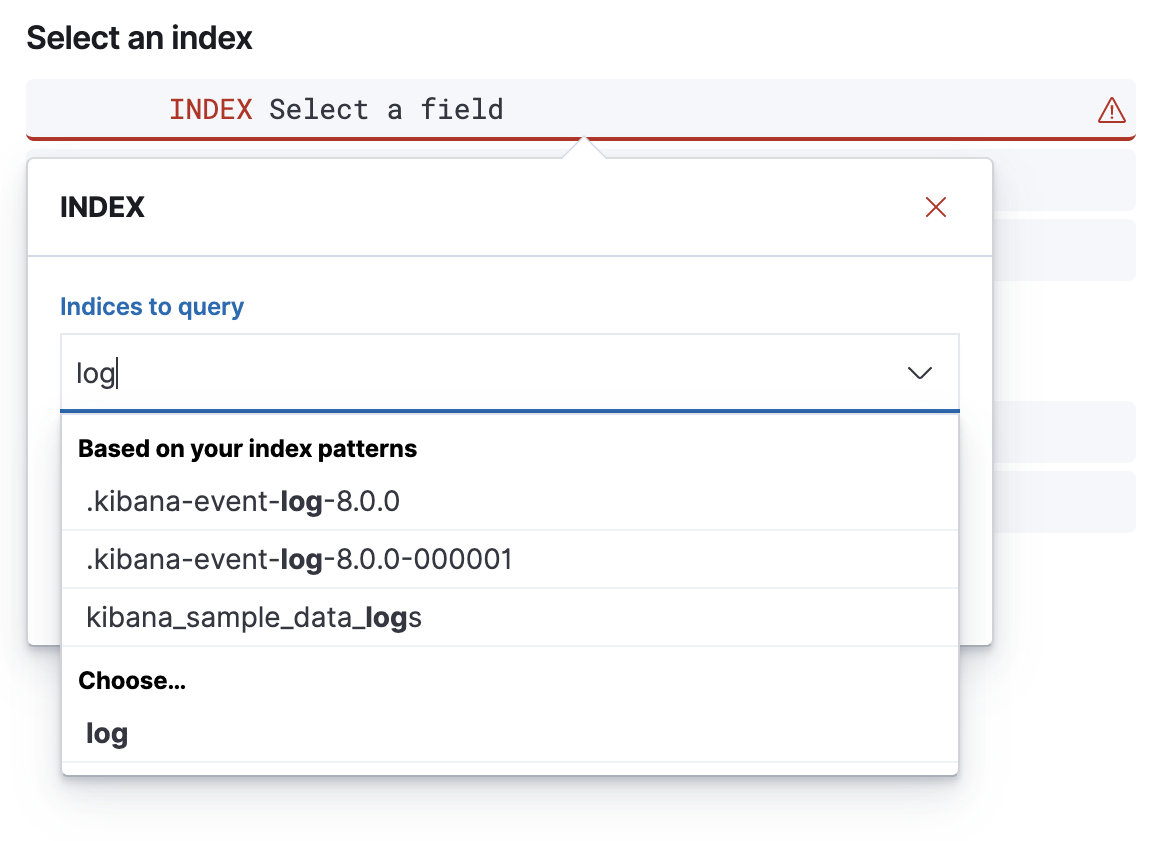
Task: Focus the index search input containing 'log'
Action: [x=300, y=372]
